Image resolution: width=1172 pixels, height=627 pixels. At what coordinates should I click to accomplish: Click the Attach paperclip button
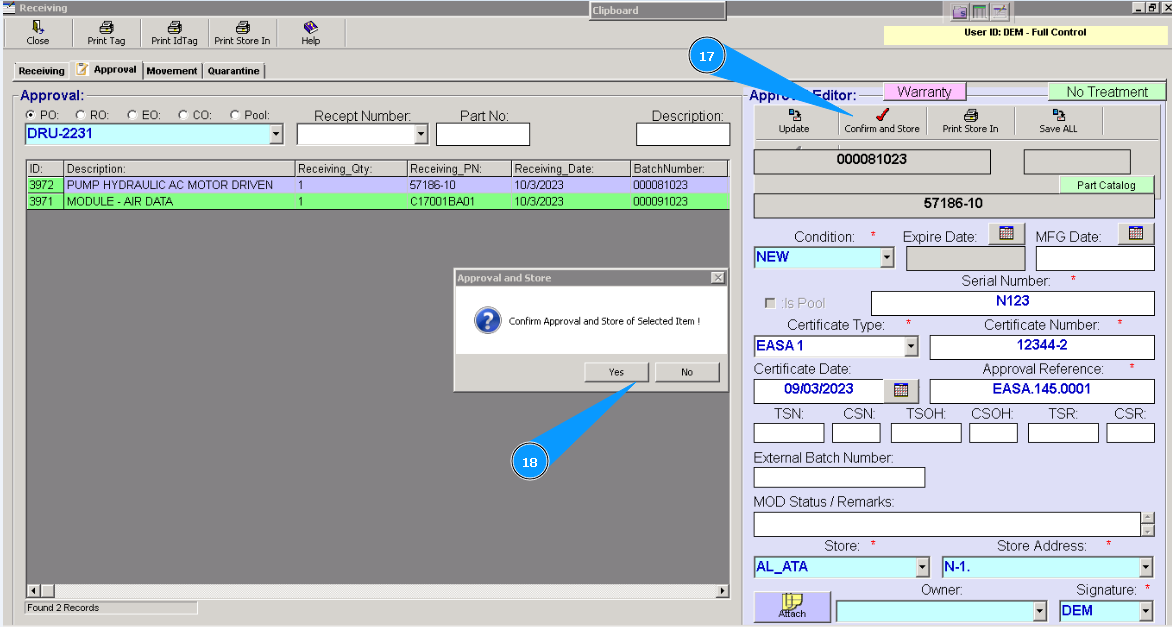pyautogui.click(x=792, y=606)
